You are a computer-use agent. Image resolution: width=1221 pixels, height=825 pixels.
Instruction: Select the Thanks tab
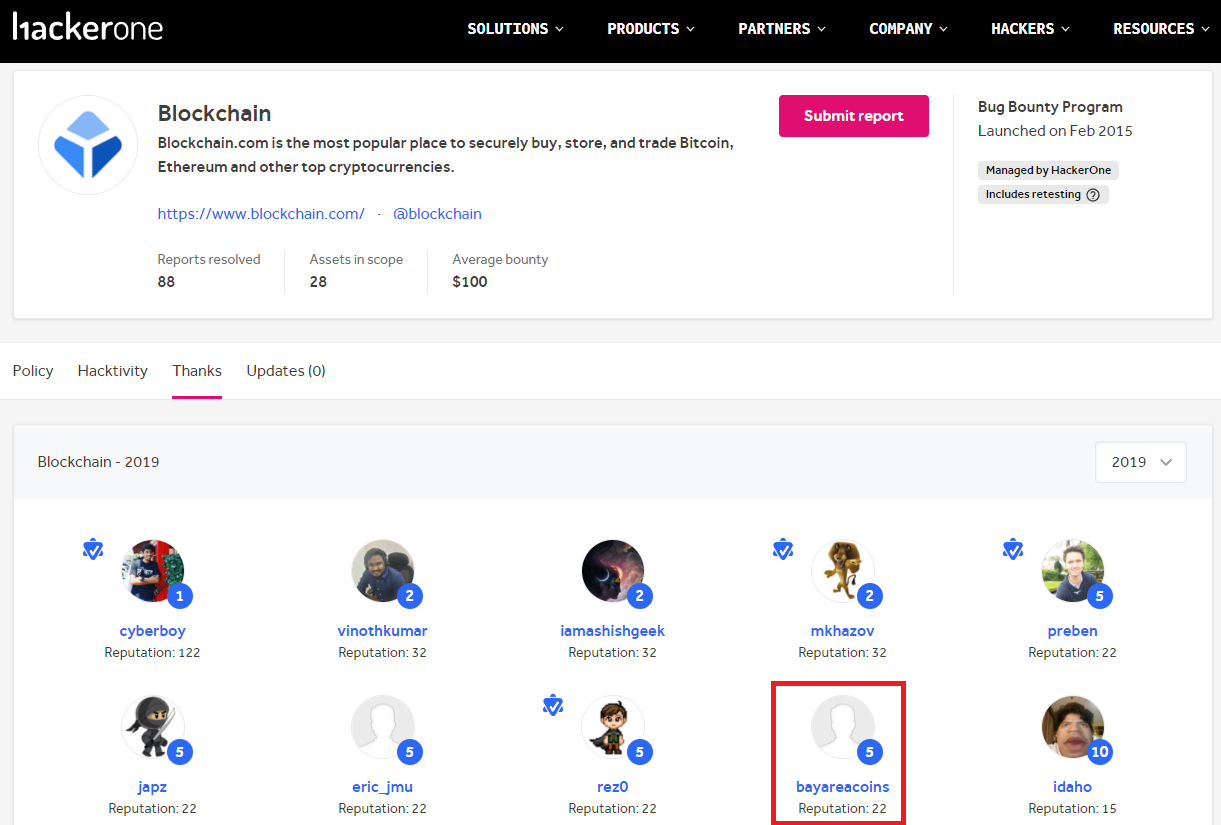point(197,371)
